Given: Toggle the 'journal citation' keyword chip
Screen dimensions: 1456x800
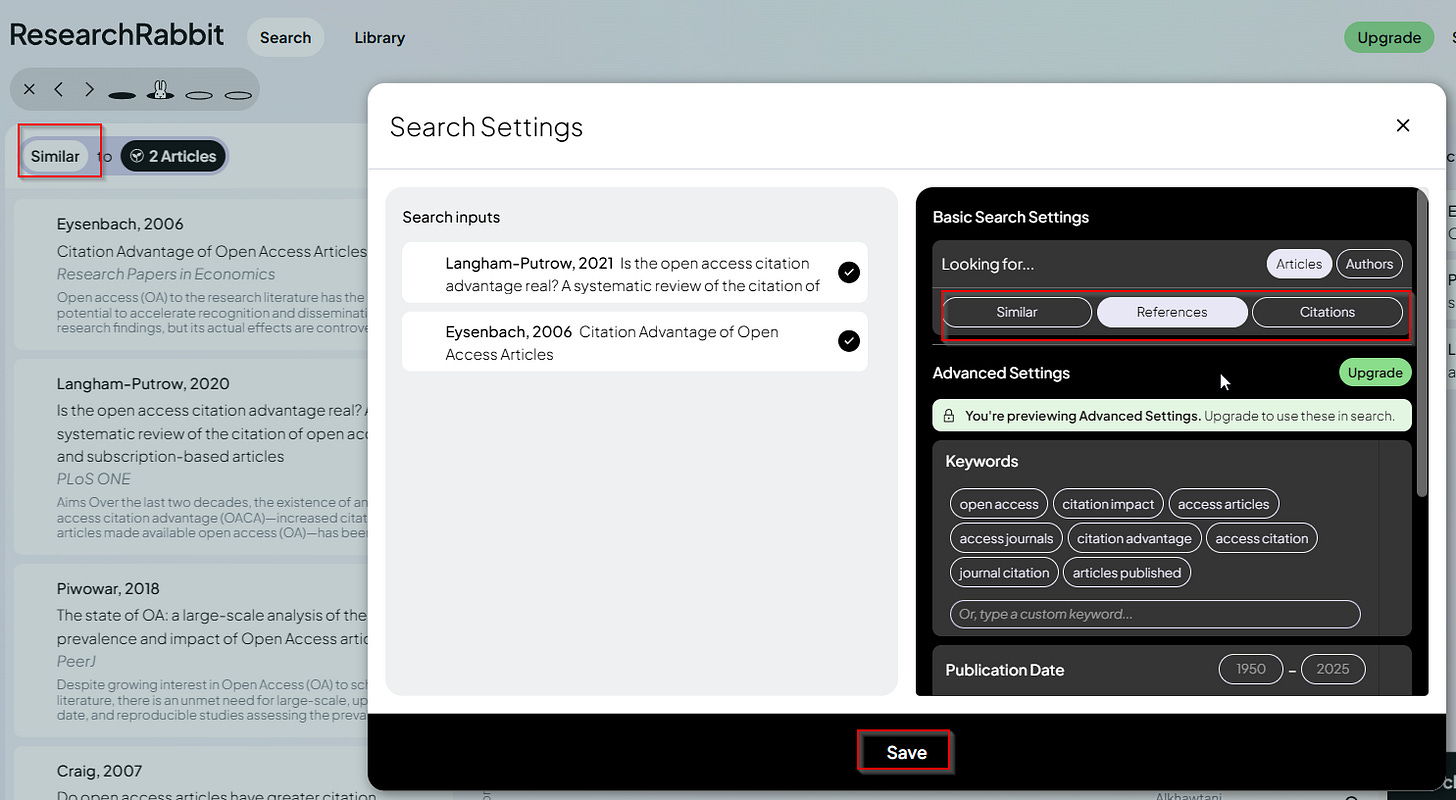Looking at the screenshot, I should pyautogui.click(x=1004, y=573).
